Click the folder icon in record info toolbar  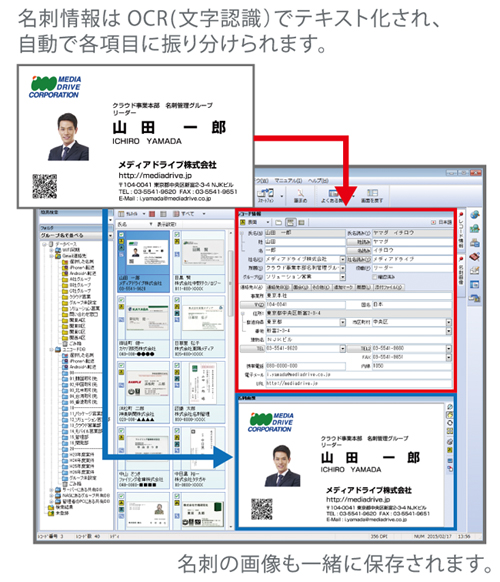point(279,222)
